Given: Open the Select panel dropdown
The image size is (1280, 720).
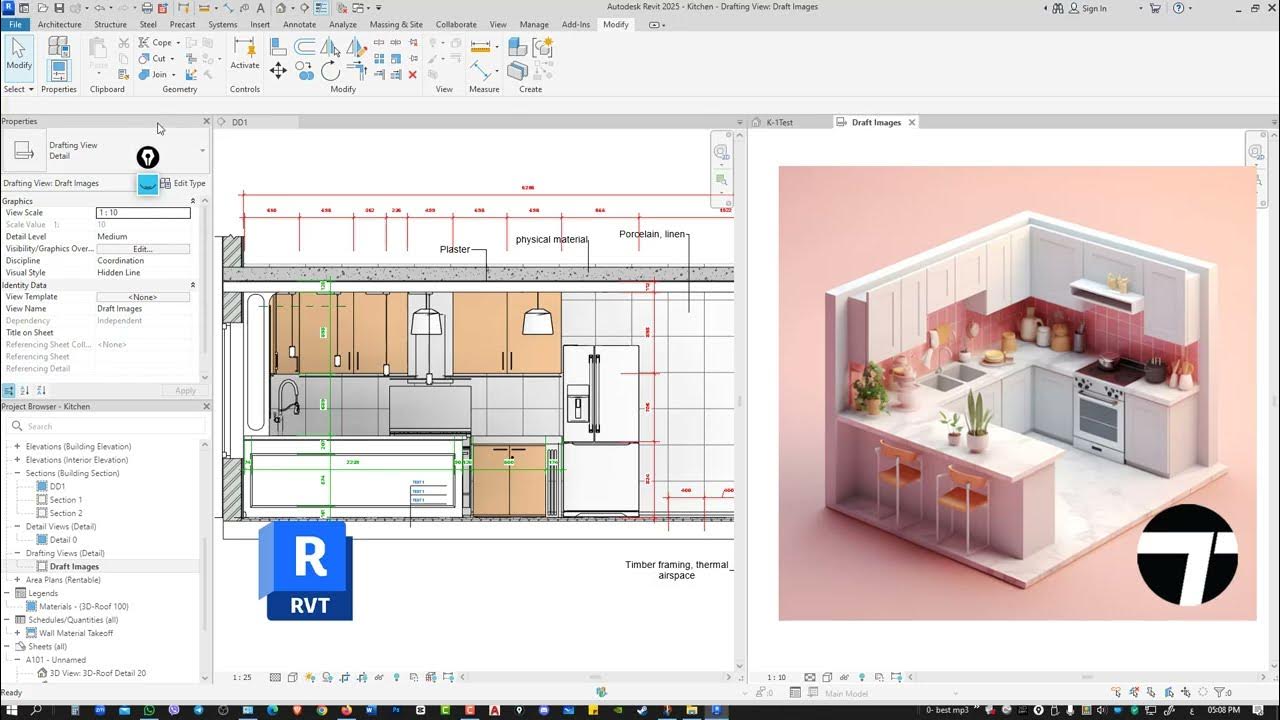Looking at the screenshot, I should [19, 89].
